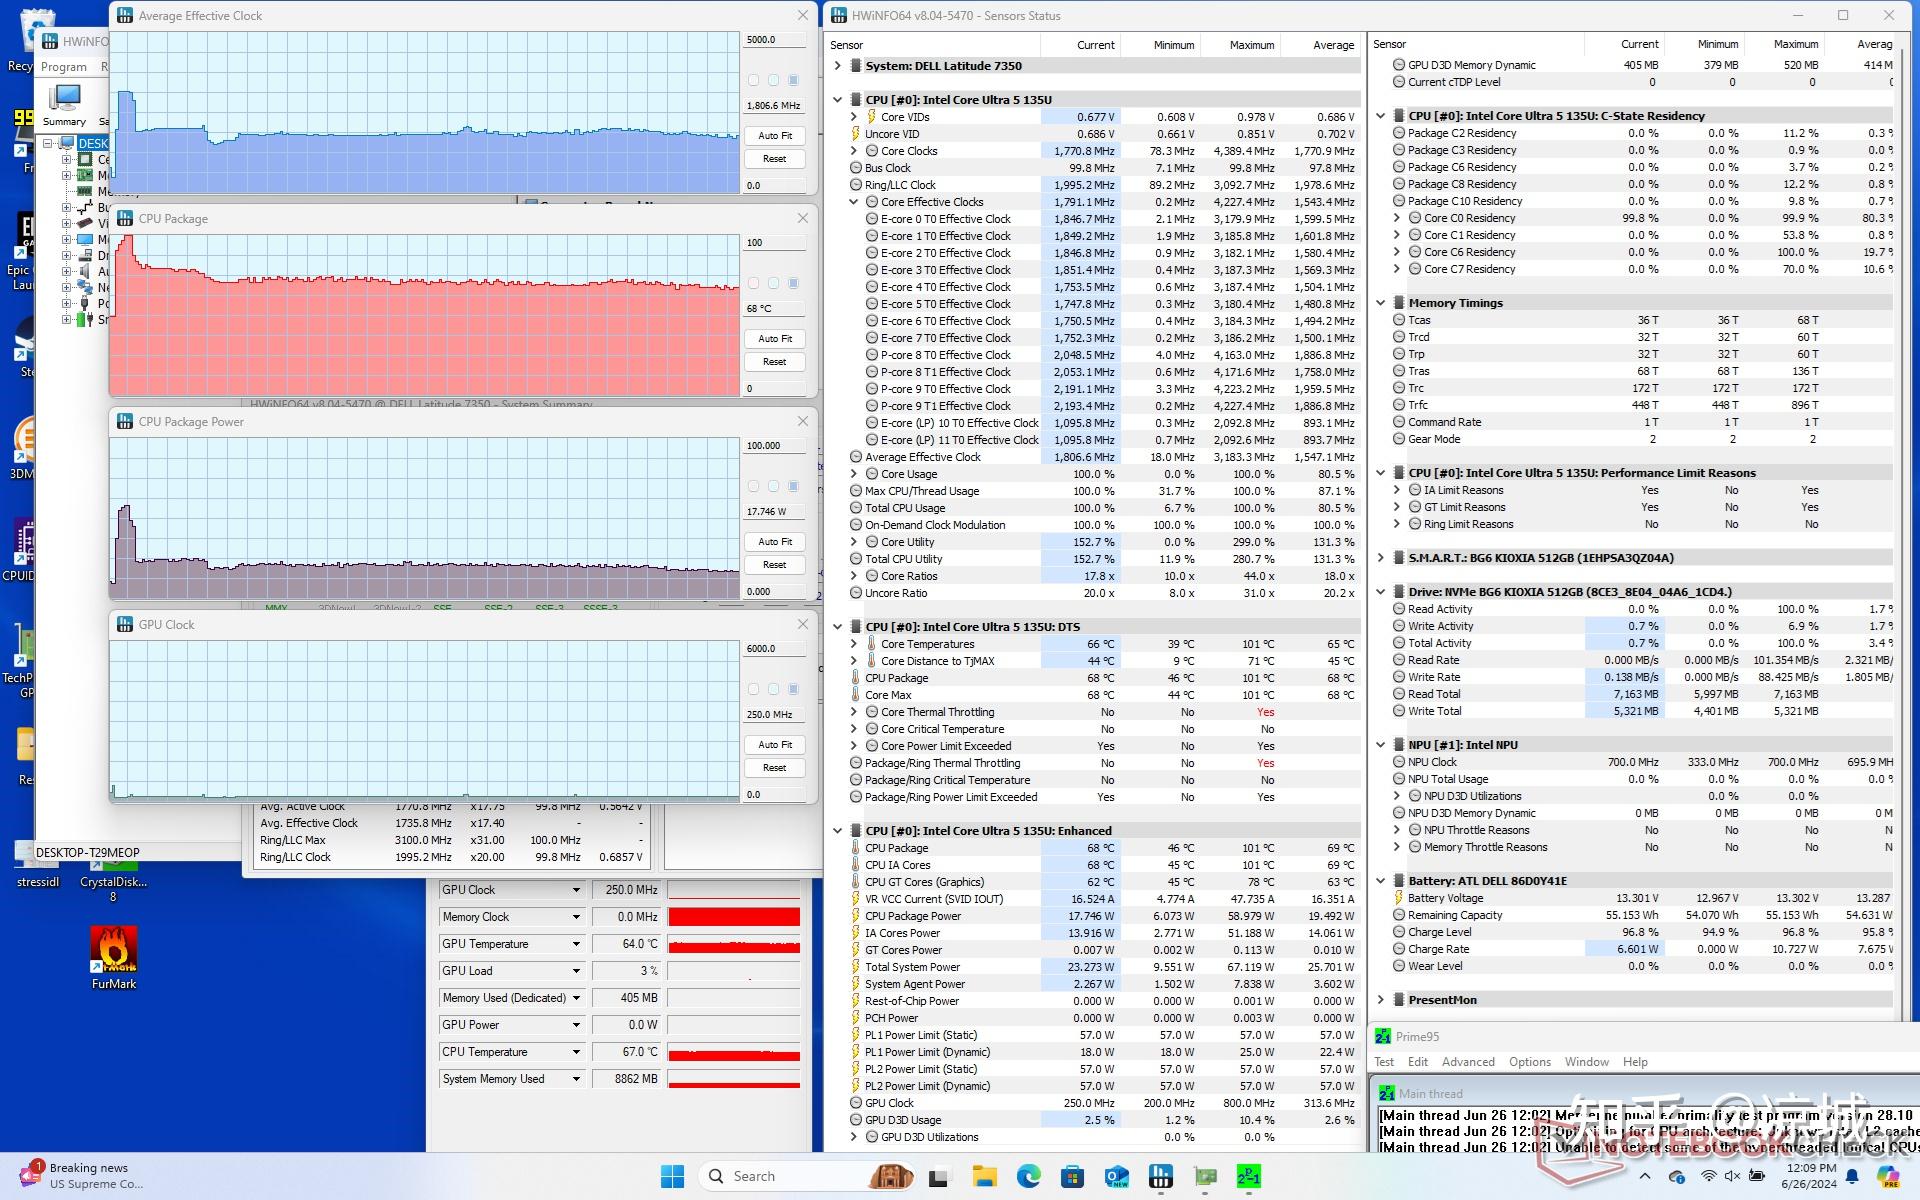Click dark blue color box in Average Effective Clock graph
This screenshot has width=1920, height=1200.
[x=793, y=80]
